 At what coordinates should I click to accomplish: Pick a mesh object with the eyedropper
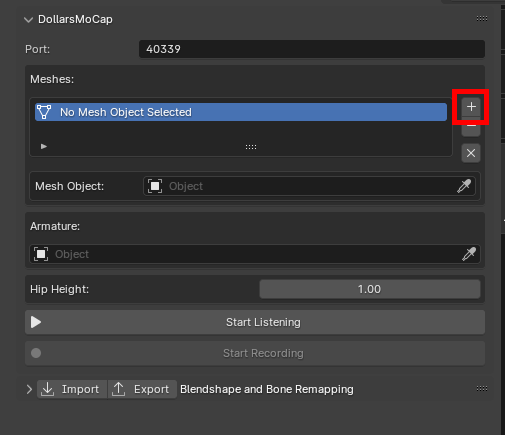(464, 186)
